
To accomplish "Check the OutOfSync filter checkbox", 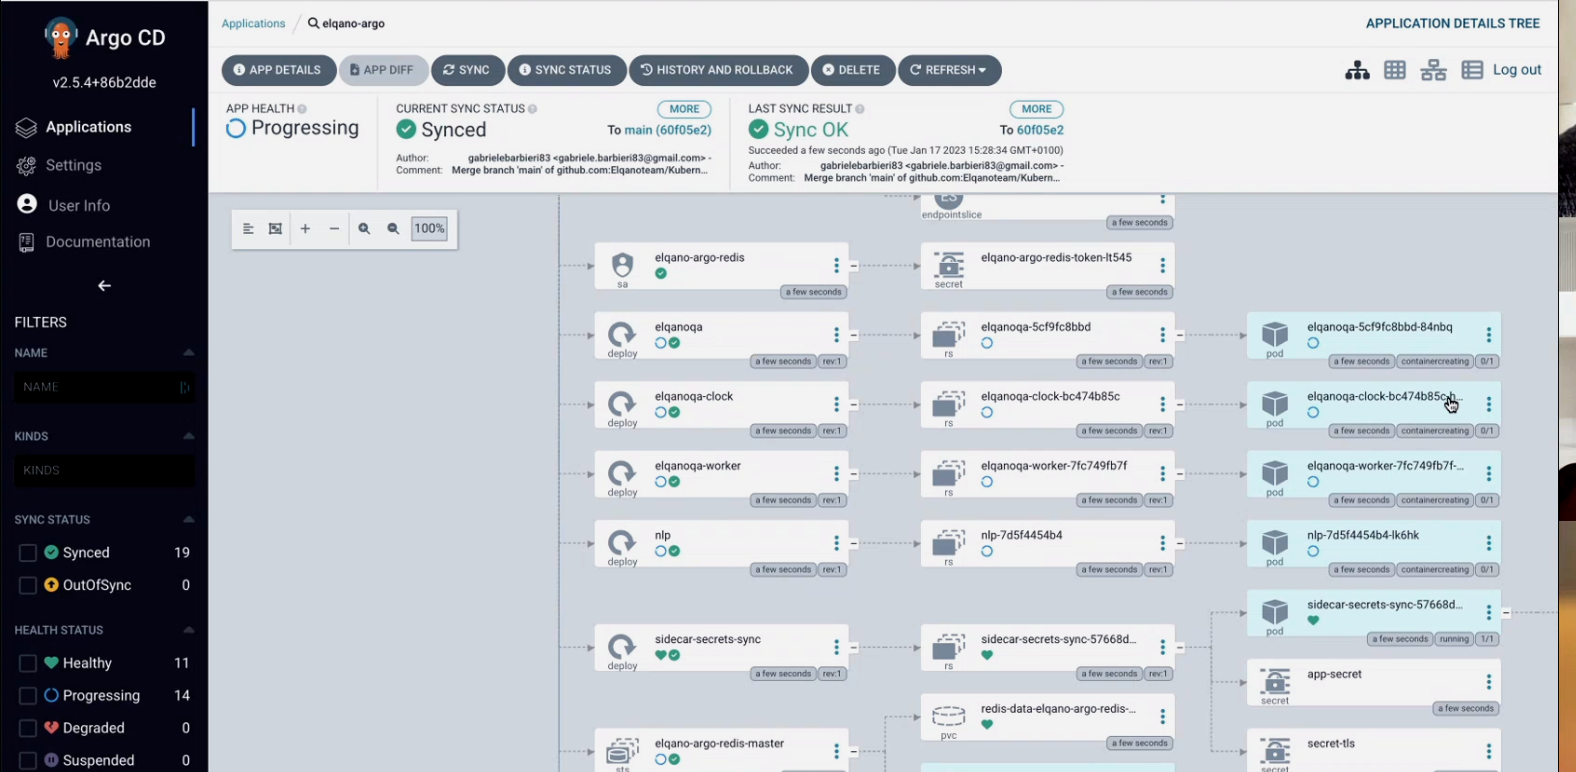I will tap(28, 585).
